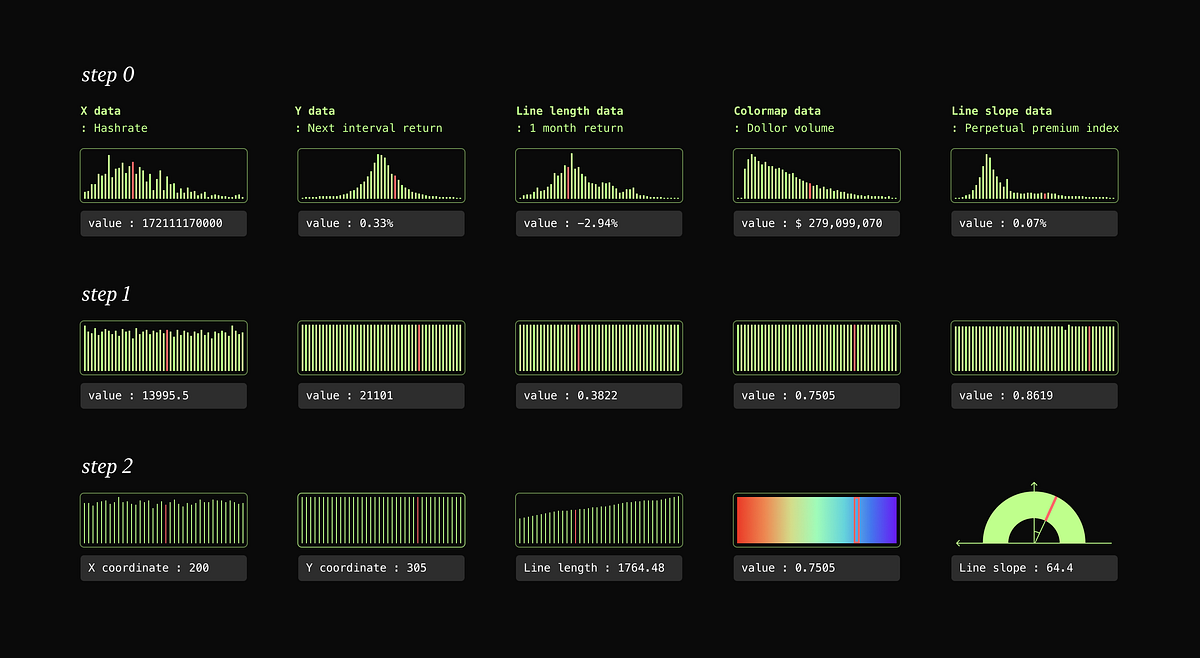Image resolution: width=1200 pixels, height=658 pixels.
Task: Select the Y data Next interval return chart
Action: pos(381,175)
